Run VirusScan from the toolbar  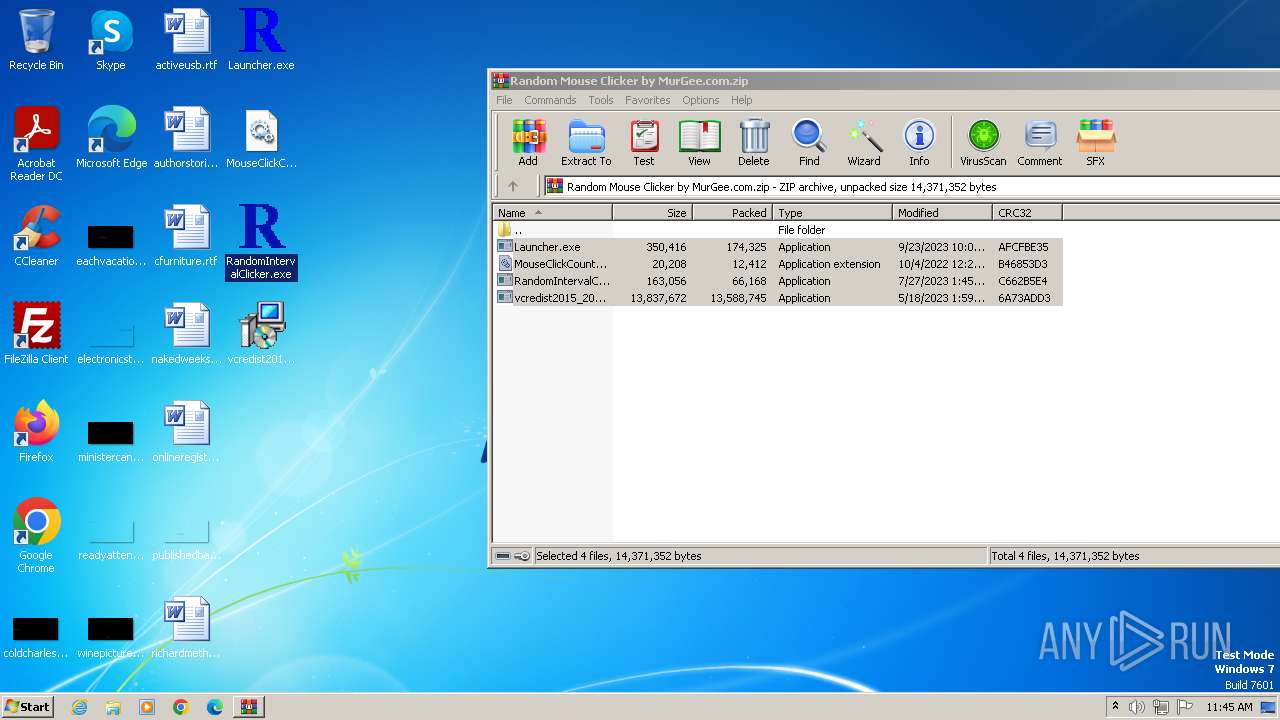point(983,143)
